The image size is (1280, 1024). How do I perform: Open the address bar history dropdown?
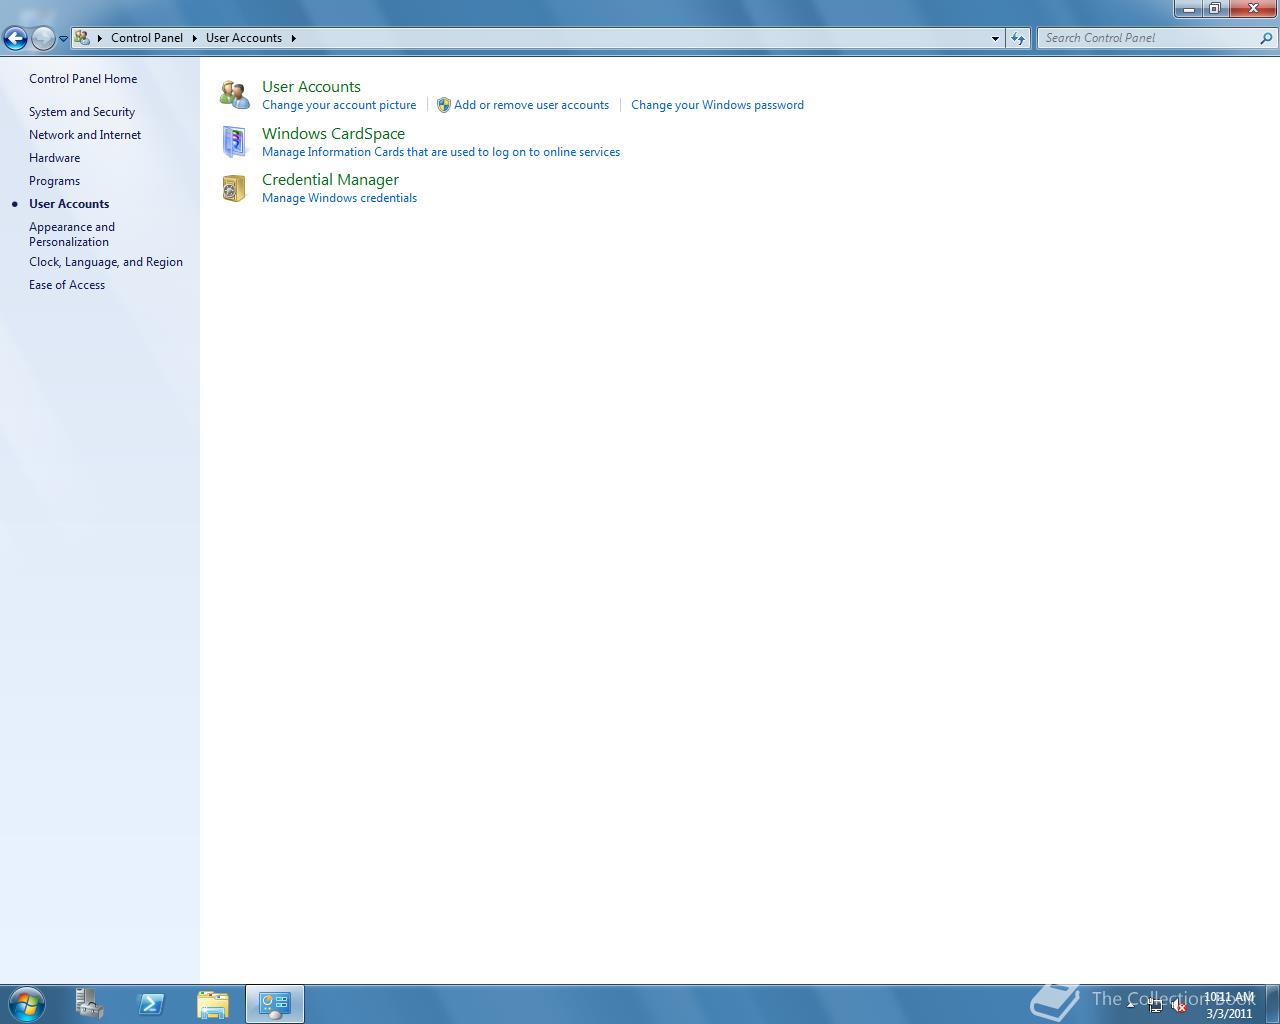[x=995, y=38]
